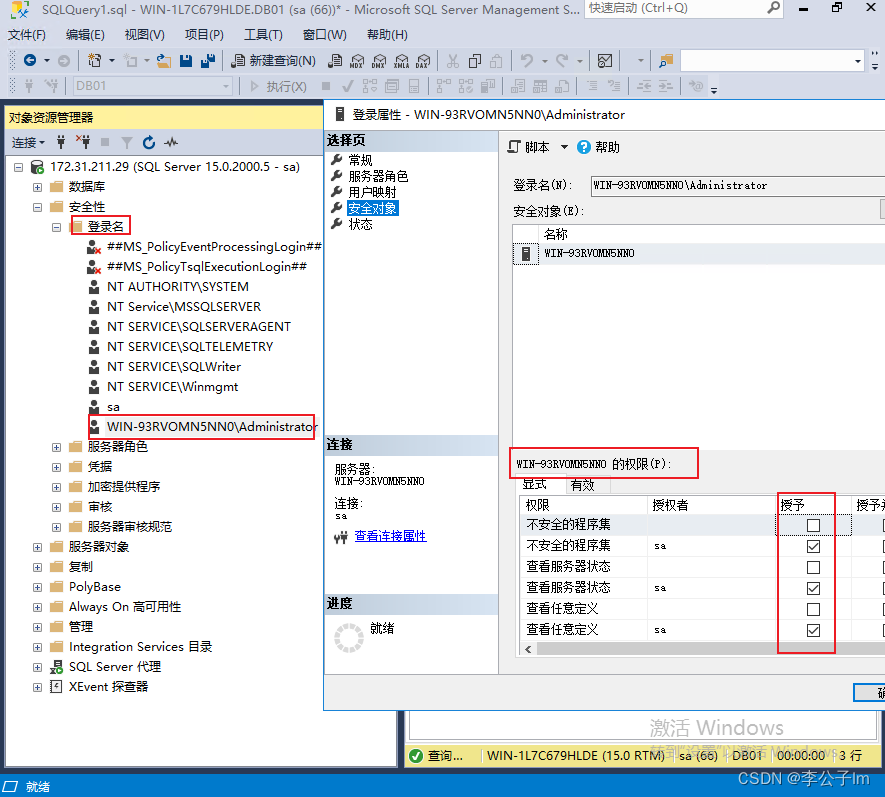Click the Activity Monitor toolbar icon
The width and height of the screenshot is (885, 797).
(604, 60)
